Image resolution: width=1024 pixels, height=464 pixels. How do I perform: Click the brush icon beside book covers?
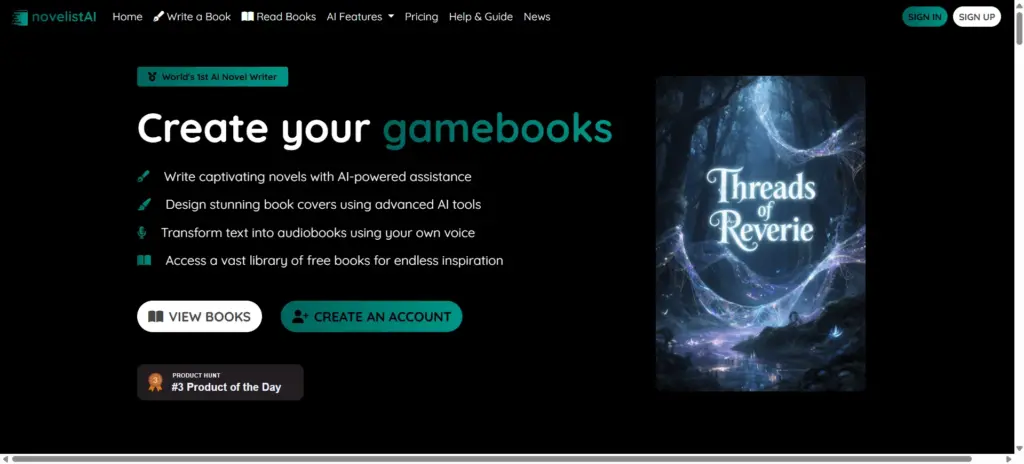(144, 205)
